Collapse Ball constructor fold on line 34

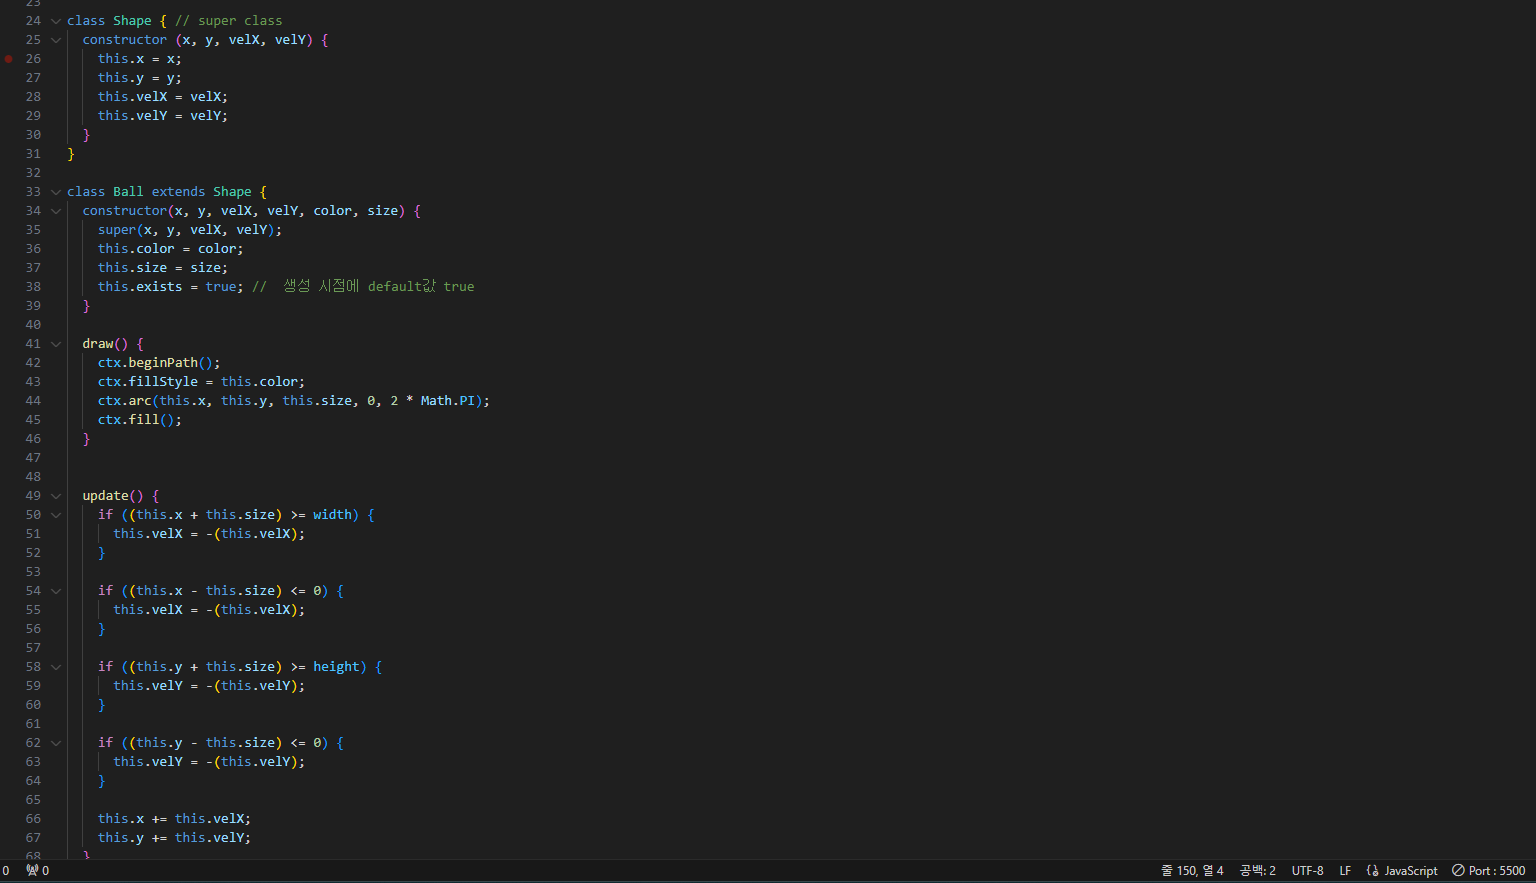56,211
